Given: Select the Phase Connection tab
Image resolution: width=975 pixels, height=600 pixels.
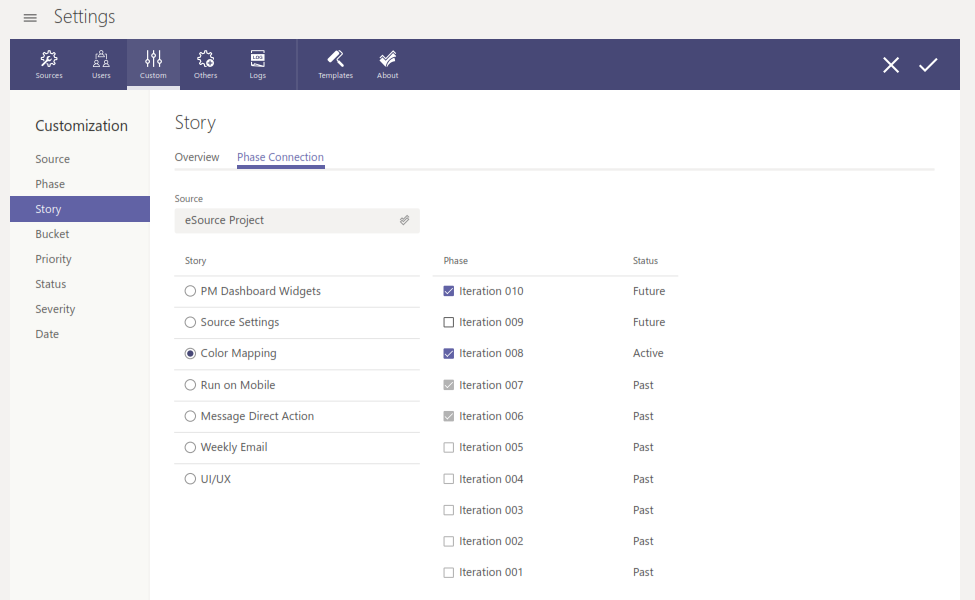Looking at the screenshot, I should [x=280, y=158].
